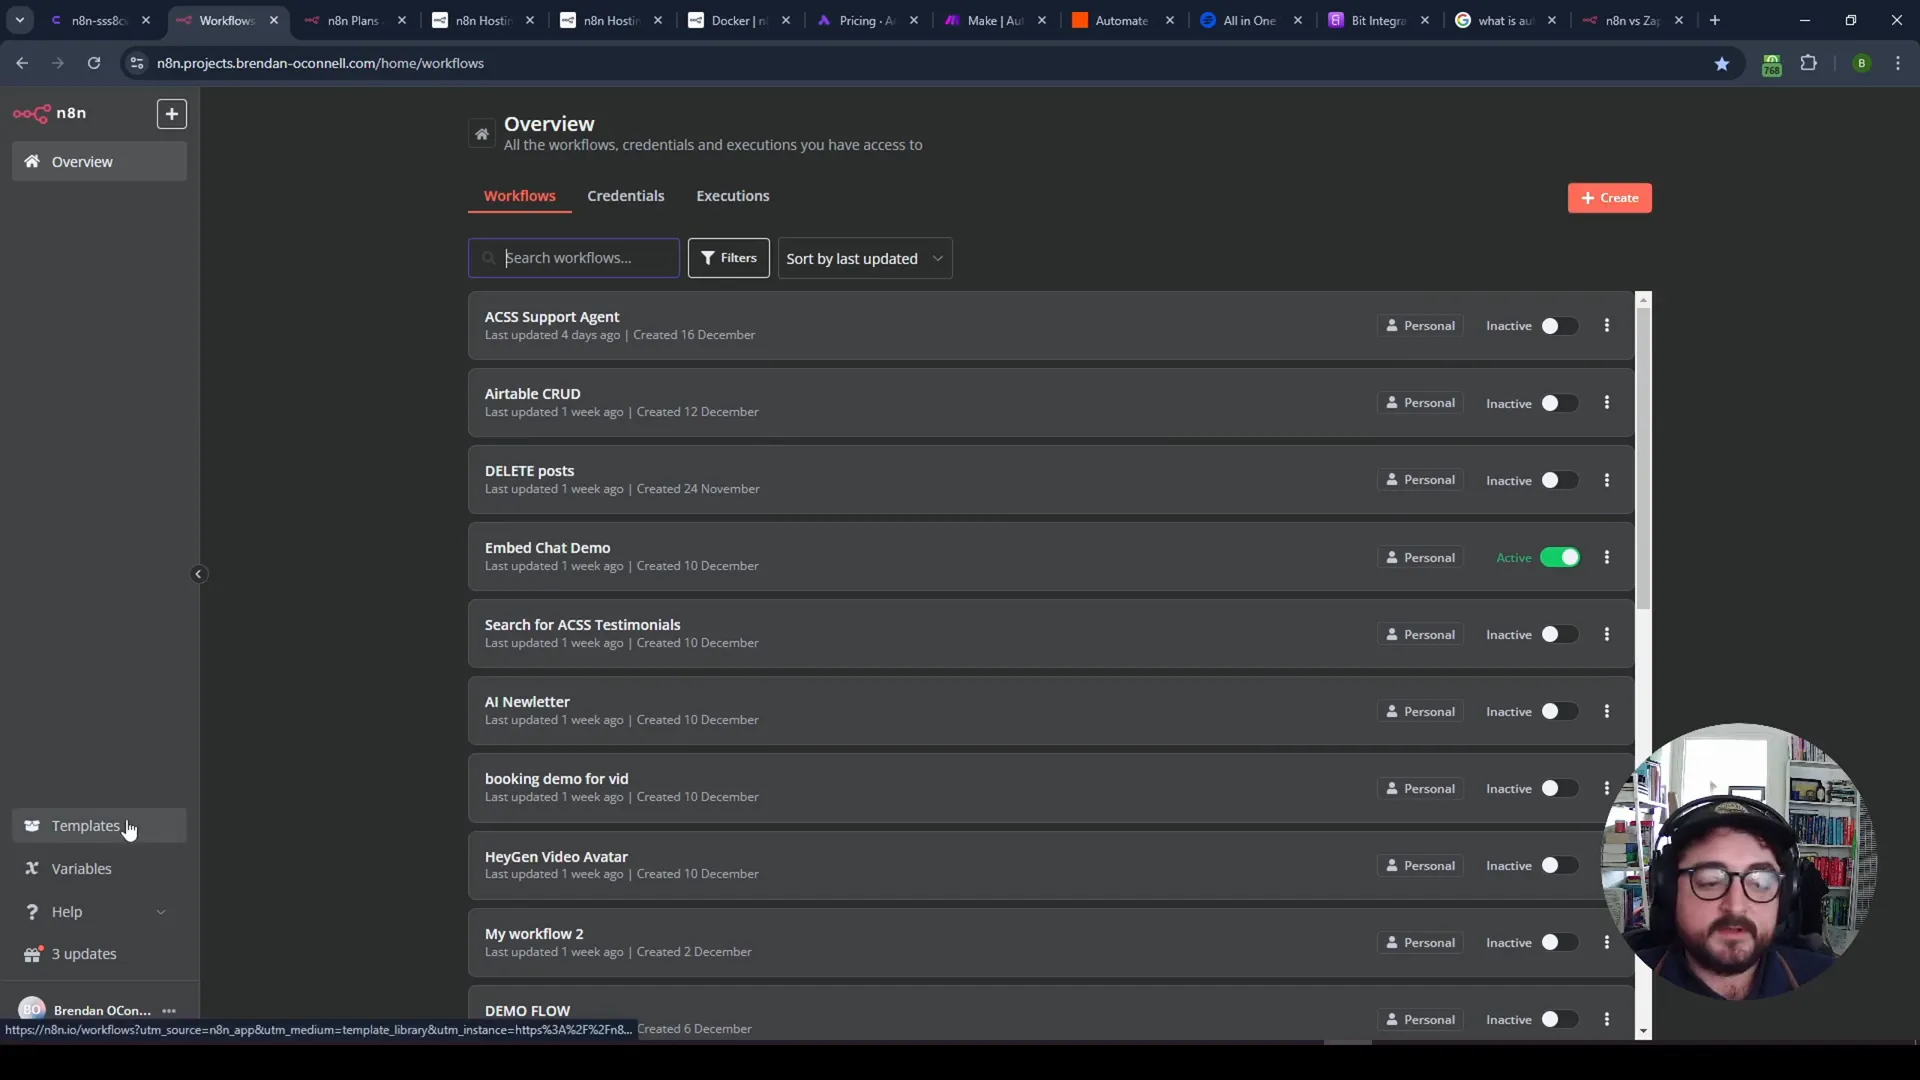Click the bookmark star in address bar
This screenshot has width=1920, height=1080.
coord(1722,63)
